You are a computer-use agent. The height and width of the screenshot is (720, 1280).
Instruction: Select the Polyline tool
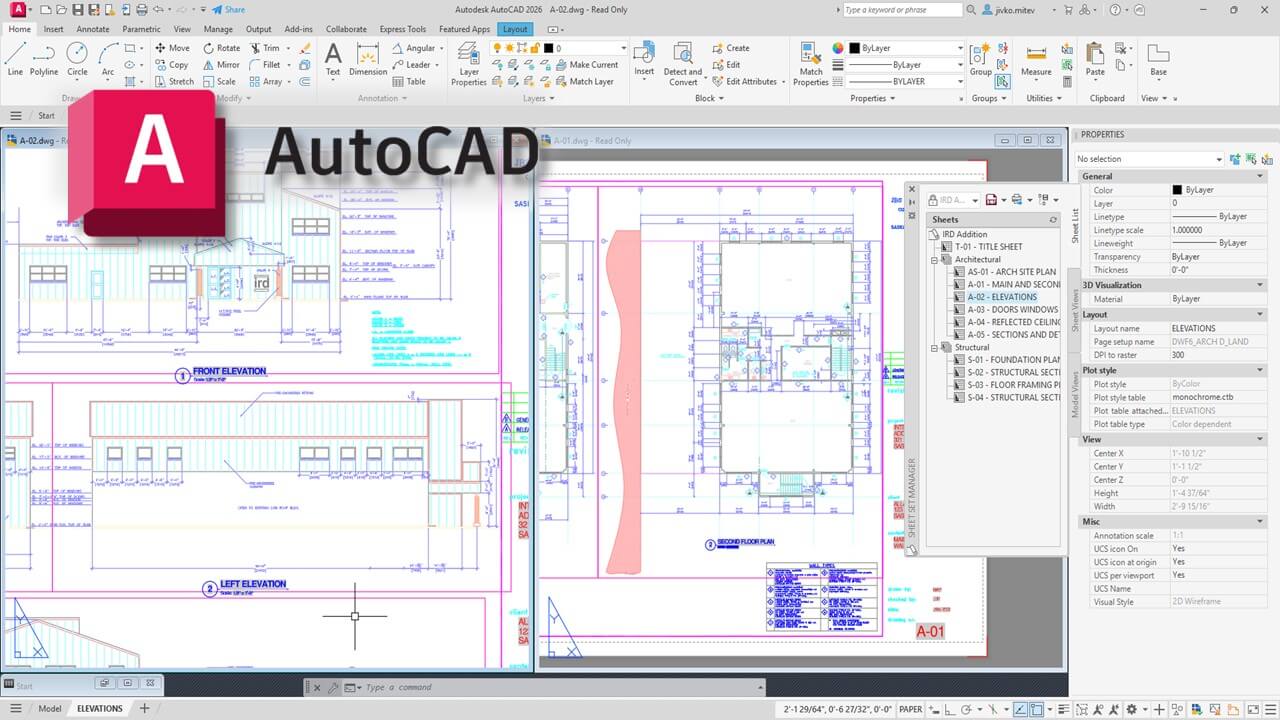(44, 58)
